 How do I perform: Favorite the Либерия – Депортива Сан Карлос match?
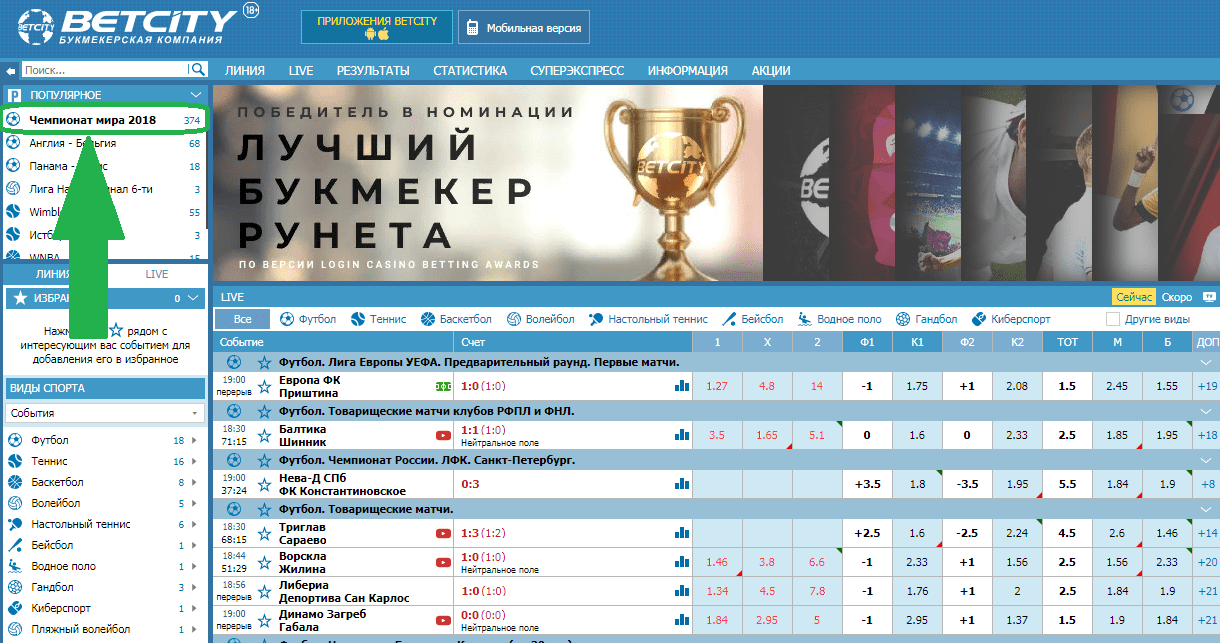click(265, 591)
